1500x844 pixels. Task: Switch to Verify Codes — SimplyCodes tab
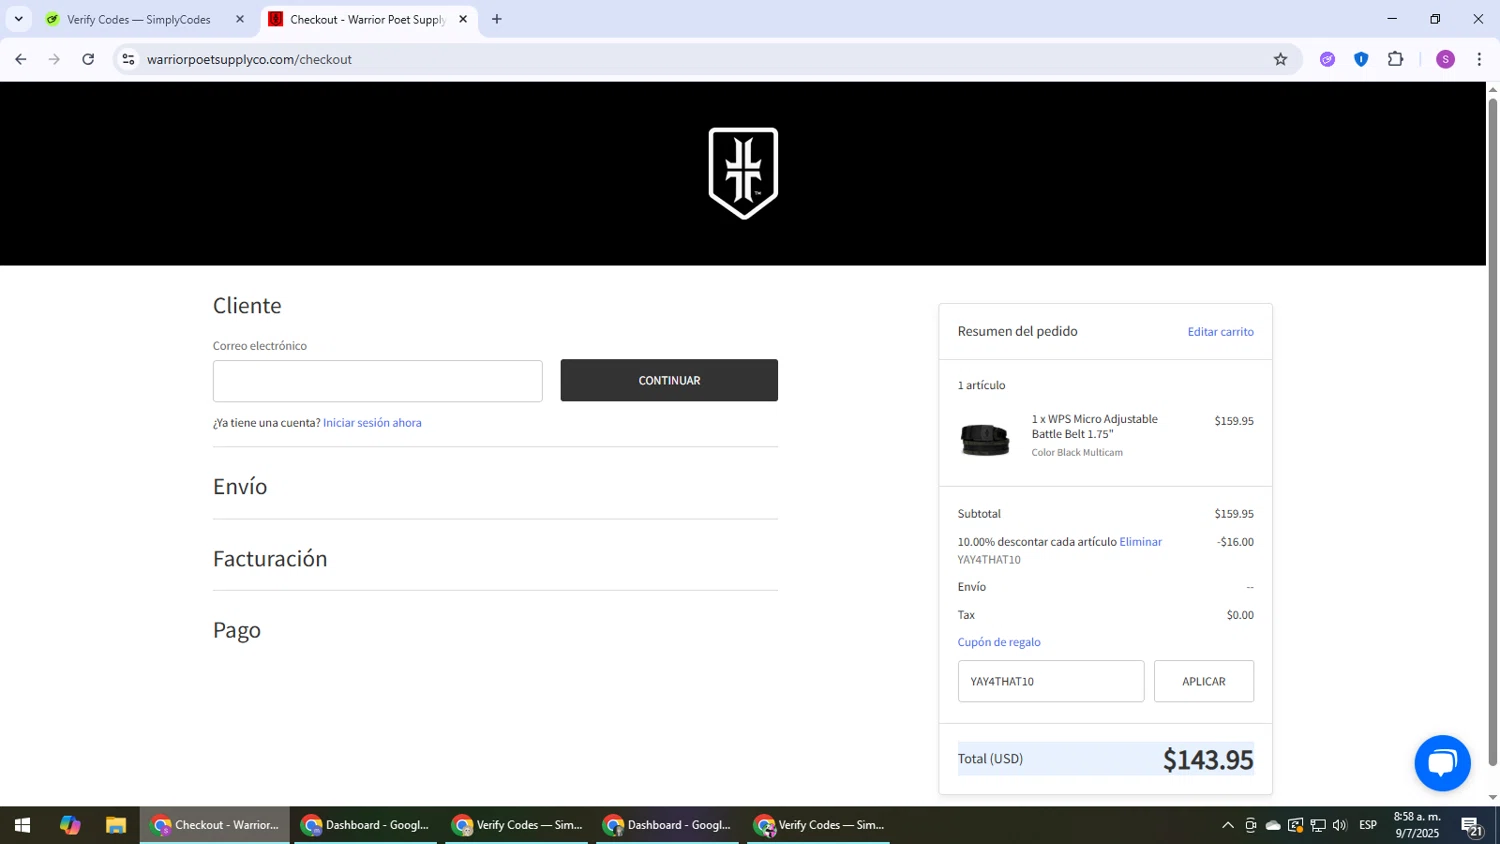[x=146, y=19]
